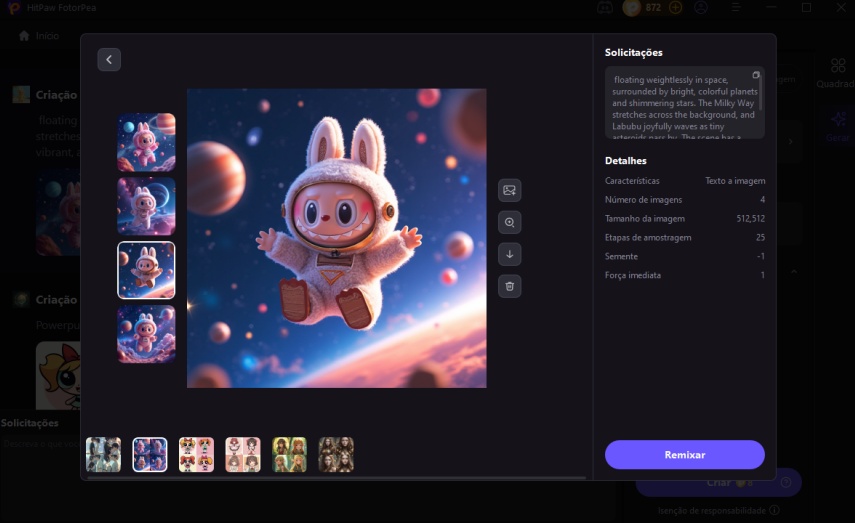Click the back arrow button
Viewport: 855px width, 523px height.
point(109,59)
